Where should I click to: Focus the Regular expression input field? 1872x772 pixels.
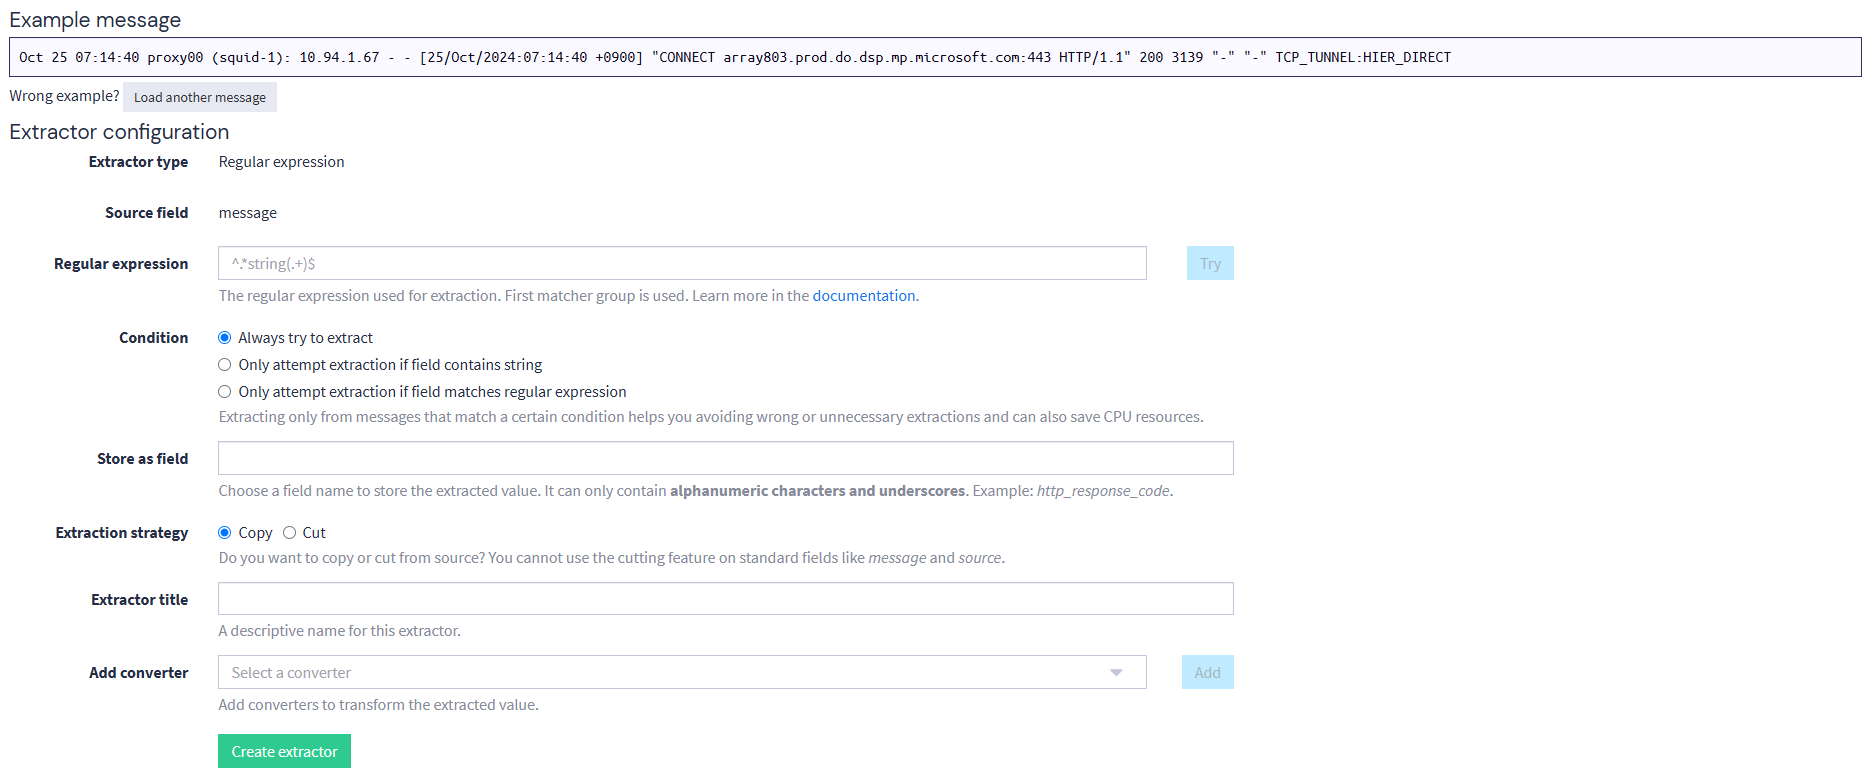682,264
